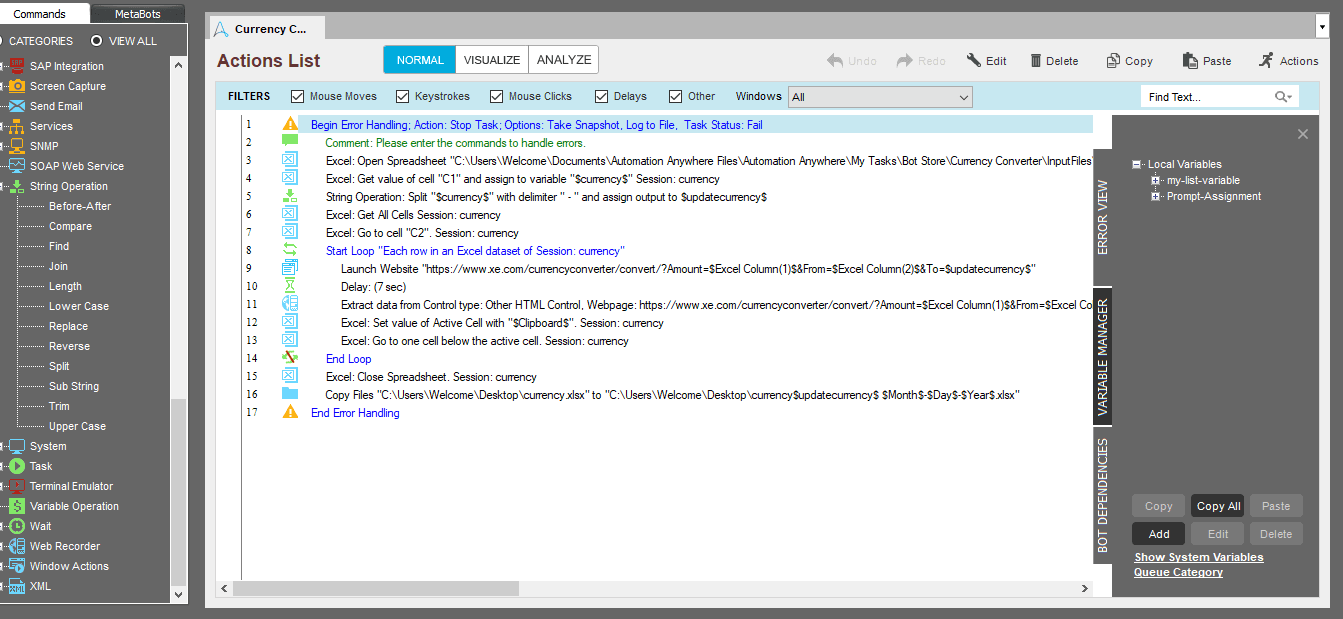Click the Variable Operation icon
The image size is (1343, 619).
(x=16, y=506)
